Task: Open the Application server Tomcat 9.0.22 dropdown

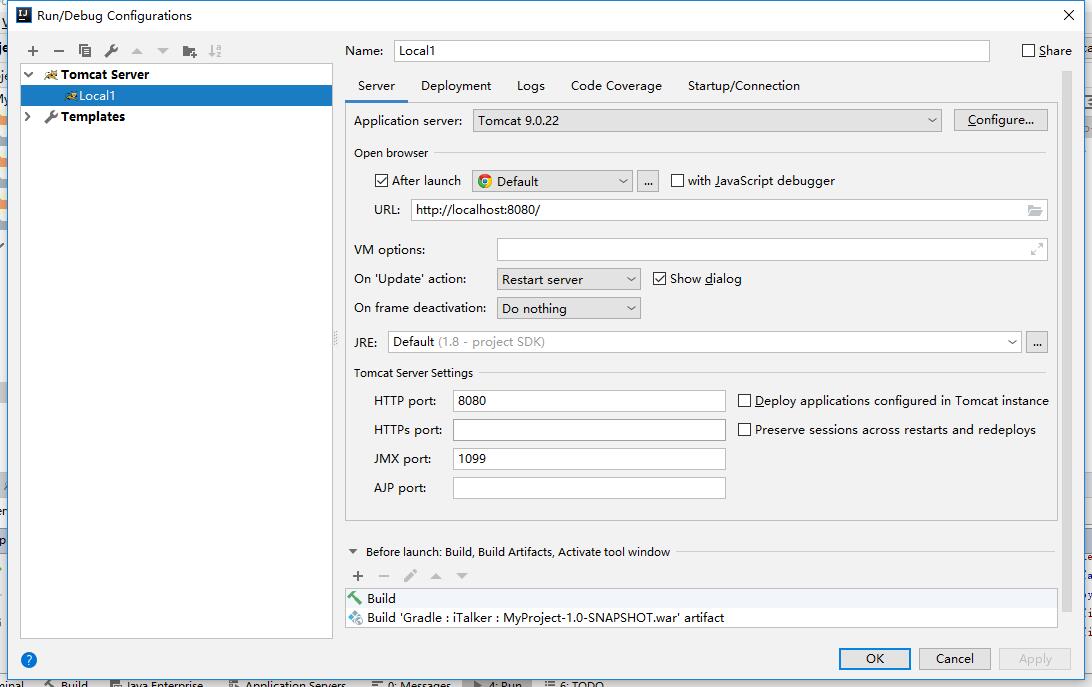Action: click(x=706, y=120)
